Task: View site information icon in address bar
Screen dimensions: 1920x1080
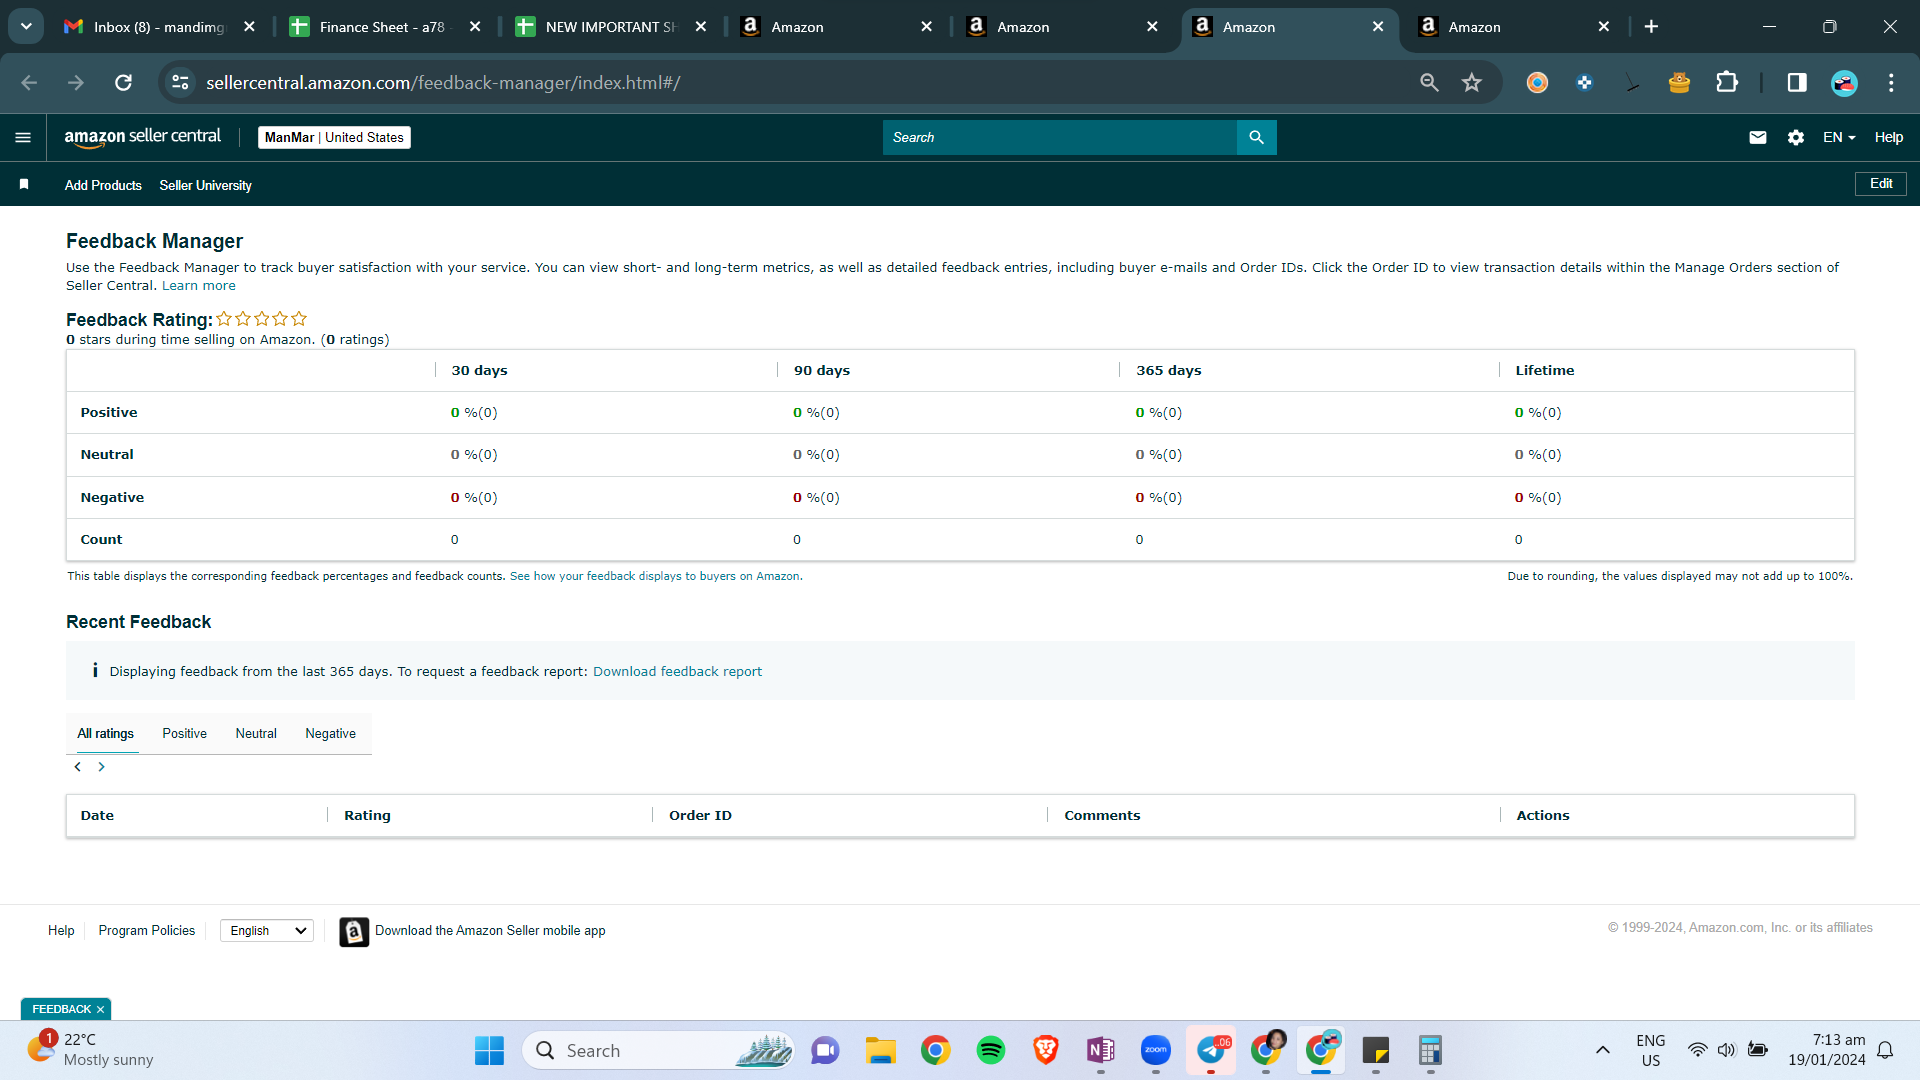Action: [180, 83]
